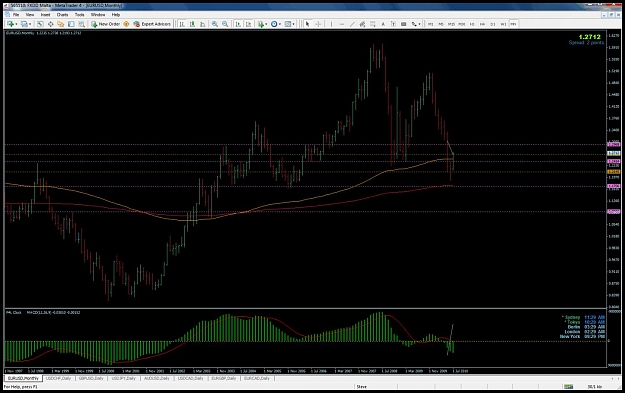Switch to the H1 timeframe
The image size is (625, 393).
472,24
